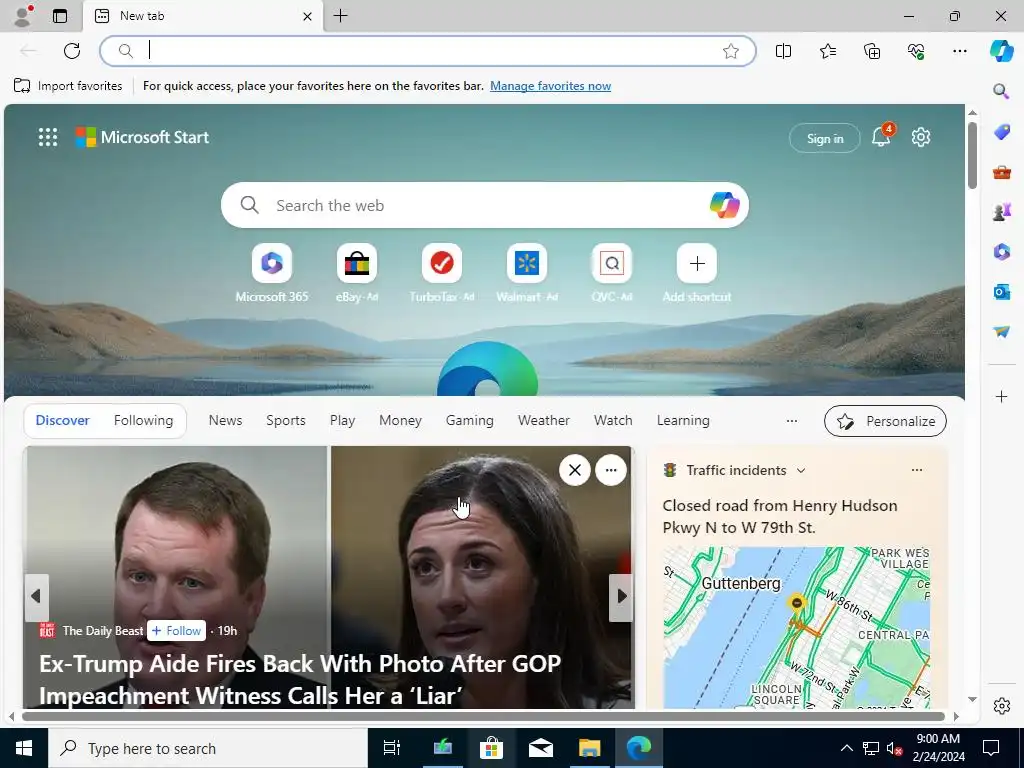Screen dimensions: 1024x768
Task: Launch Copilot from the toolbar
Action: (1001, 51)
